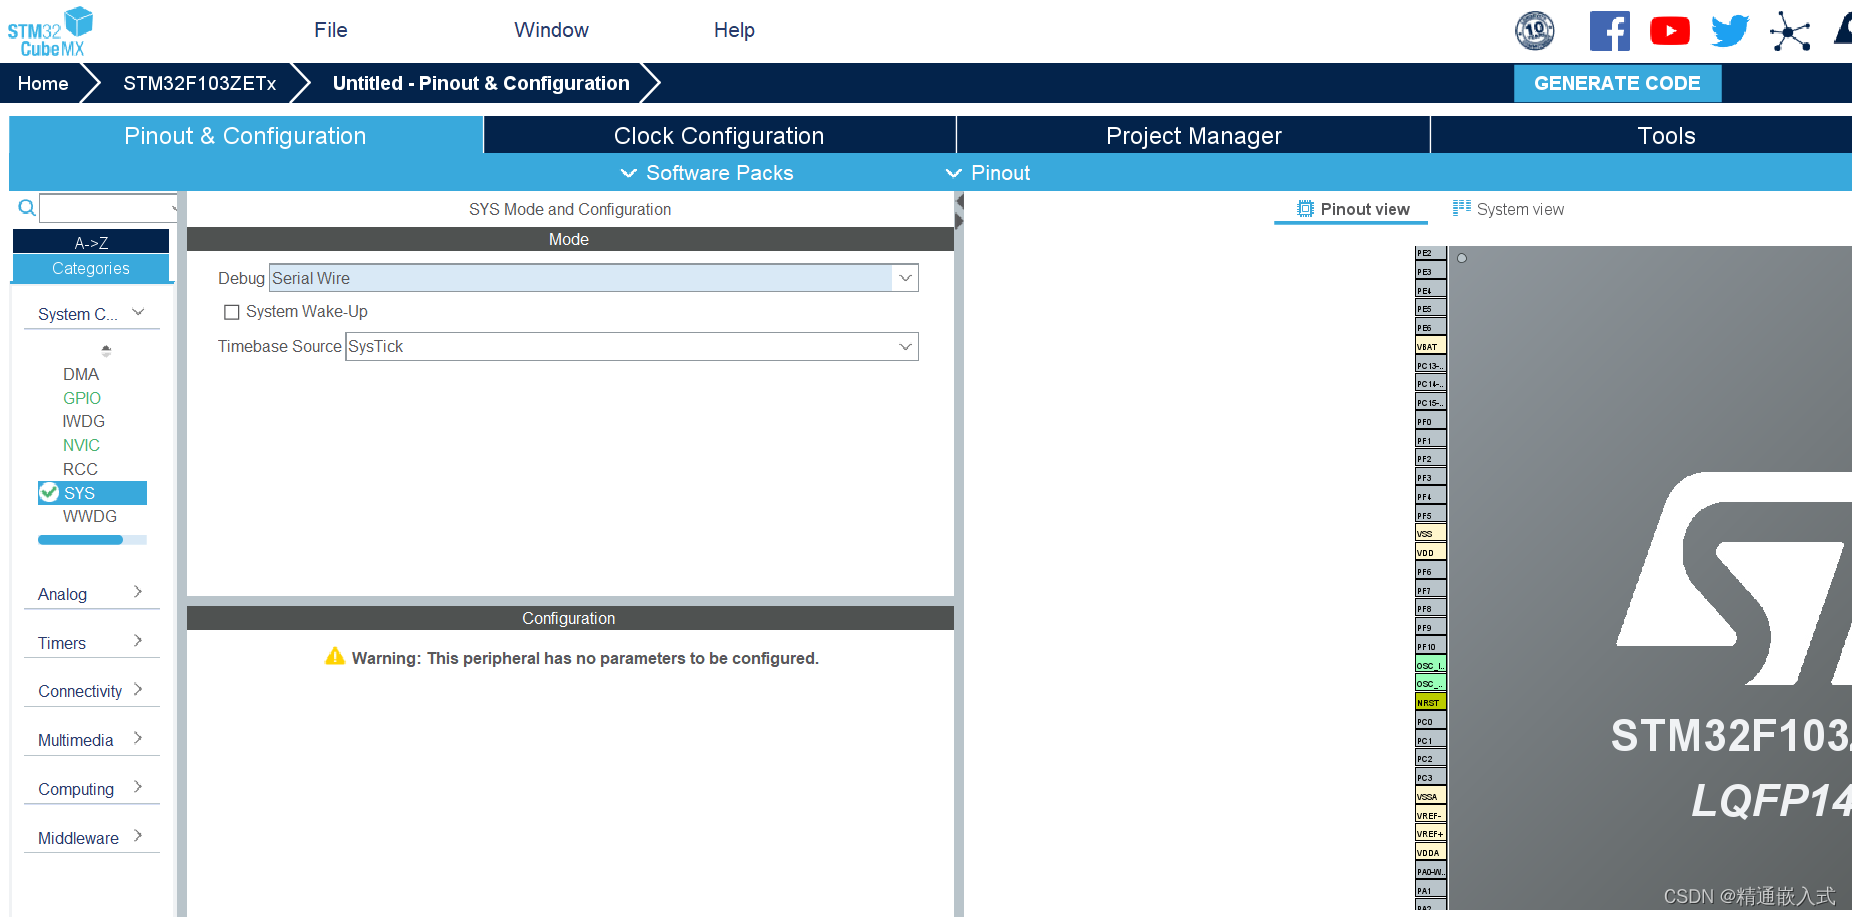Switch to the Categories listing tab
Screen dimensions: 1852x917
click(x=91, y=268)
